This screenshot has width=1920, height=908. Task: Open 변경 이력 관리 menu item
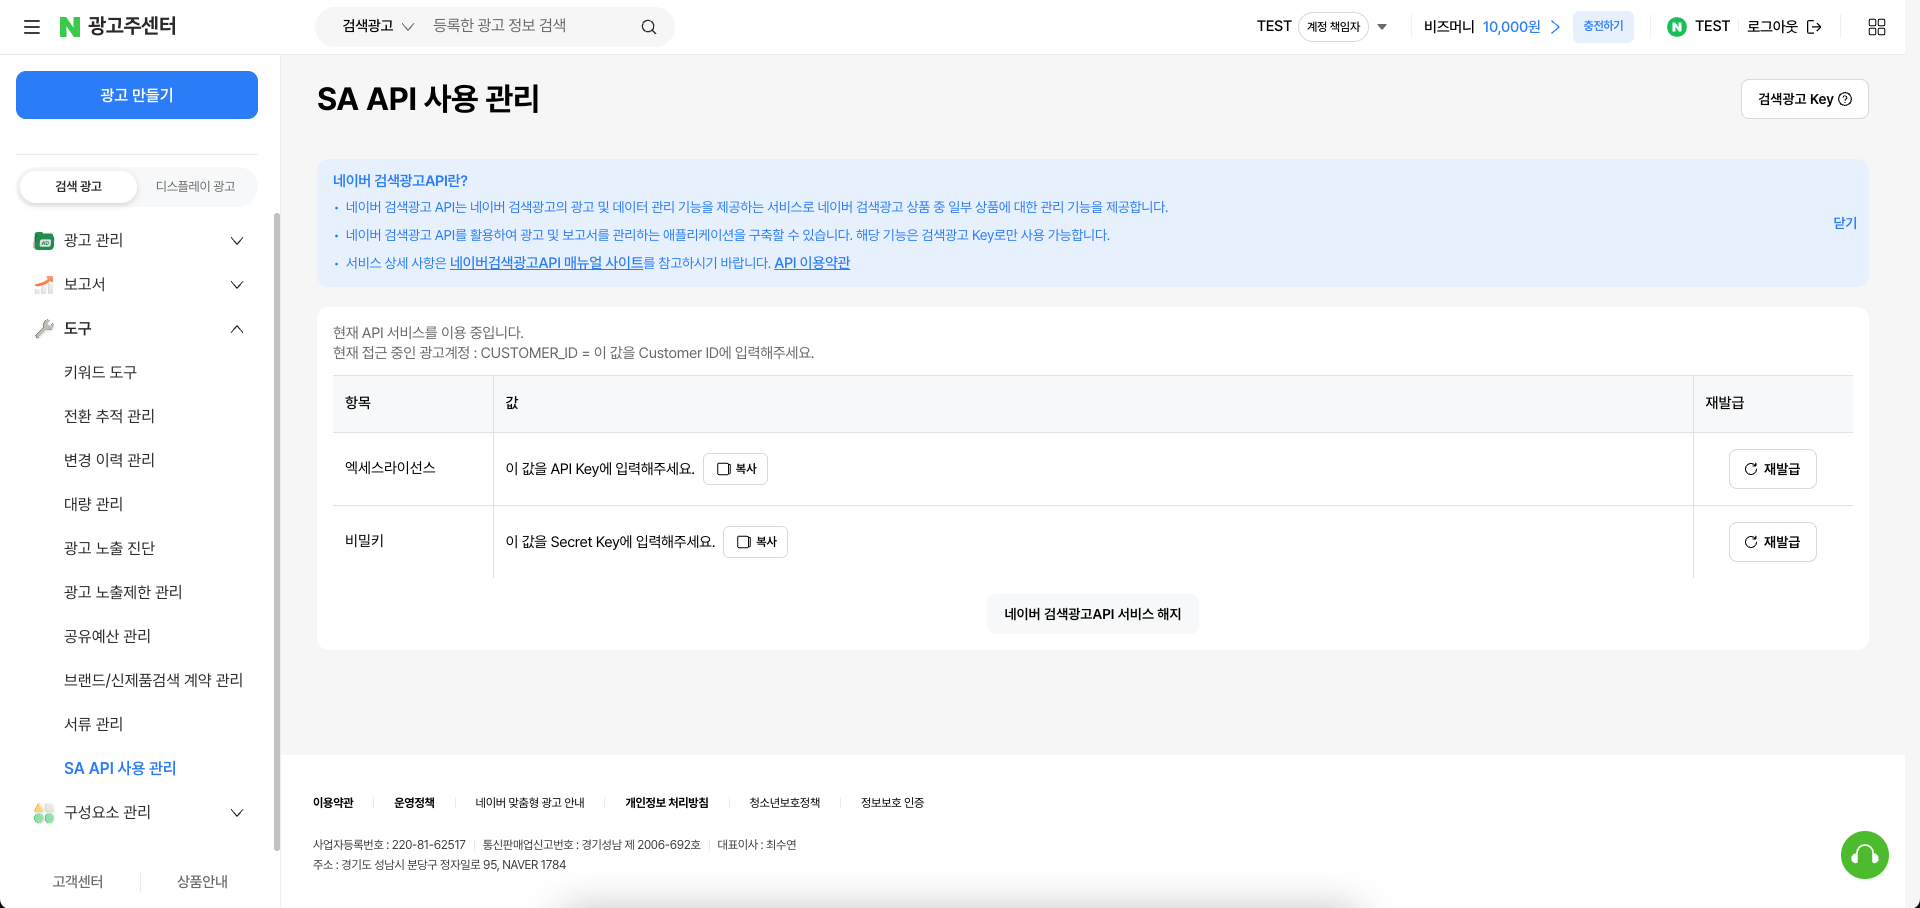[x=109, y=460]
